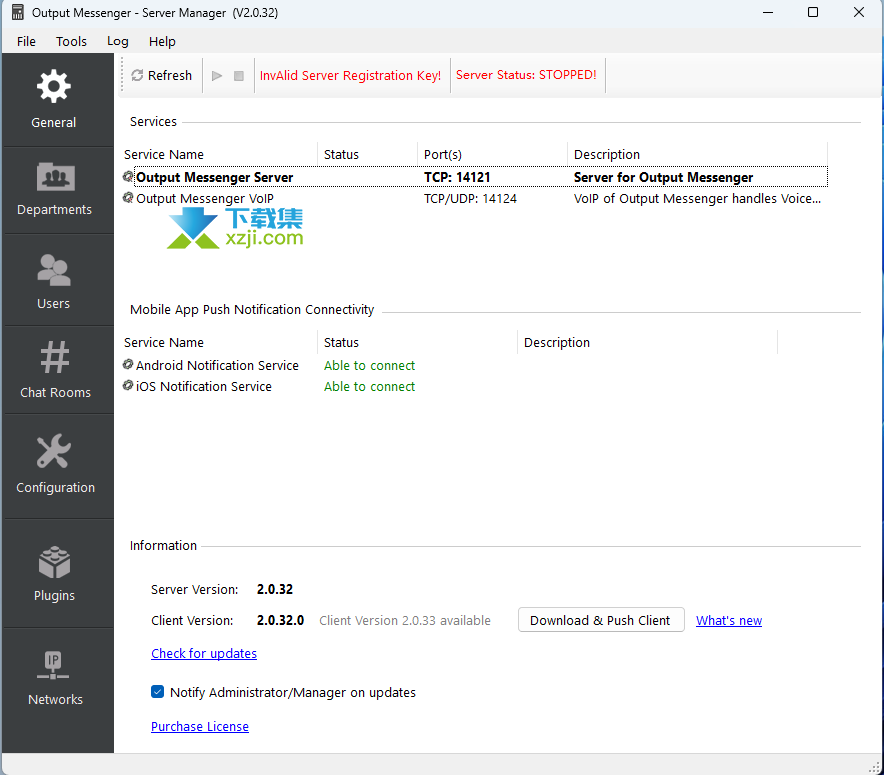Click Android service's Able to connect status

(x=369, y=365)
